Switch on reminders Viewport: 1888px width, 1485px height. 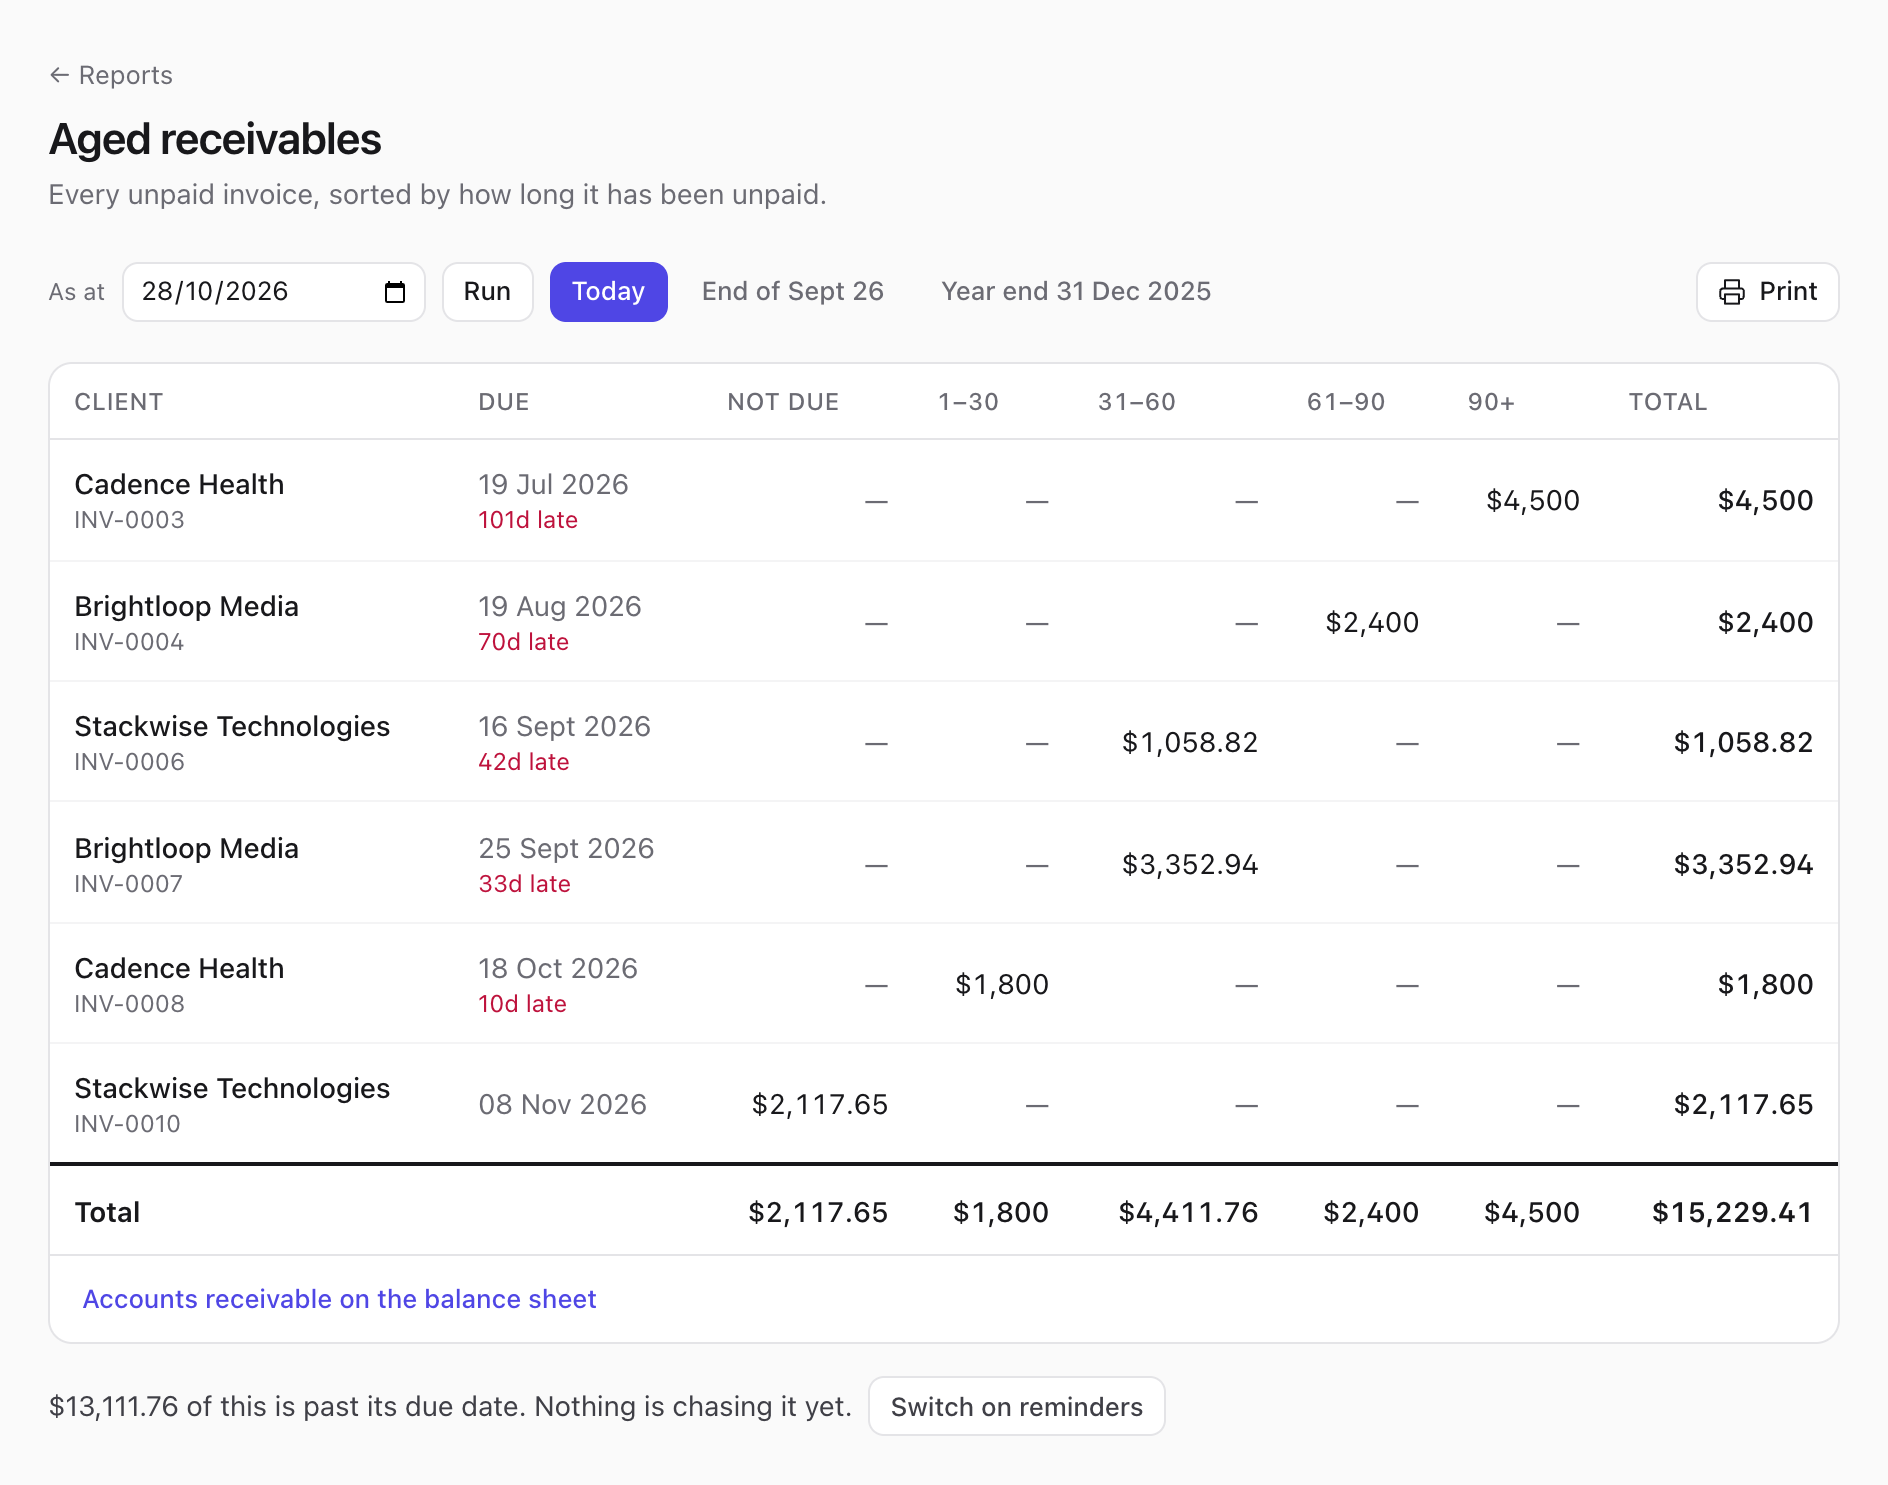(x=1016, y=1407)
